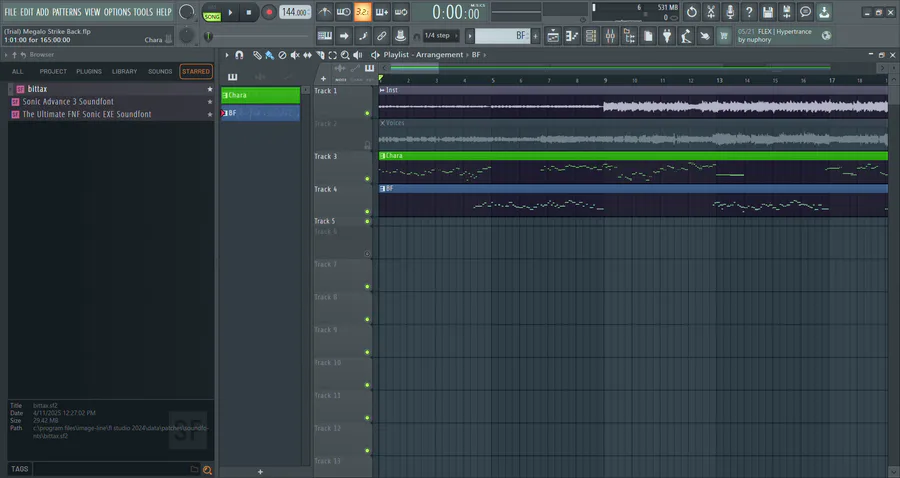Image resolution: width=900 pixels, height=478 pixels.
Task: Switch to STARRED browser tab
Action: 196,72
